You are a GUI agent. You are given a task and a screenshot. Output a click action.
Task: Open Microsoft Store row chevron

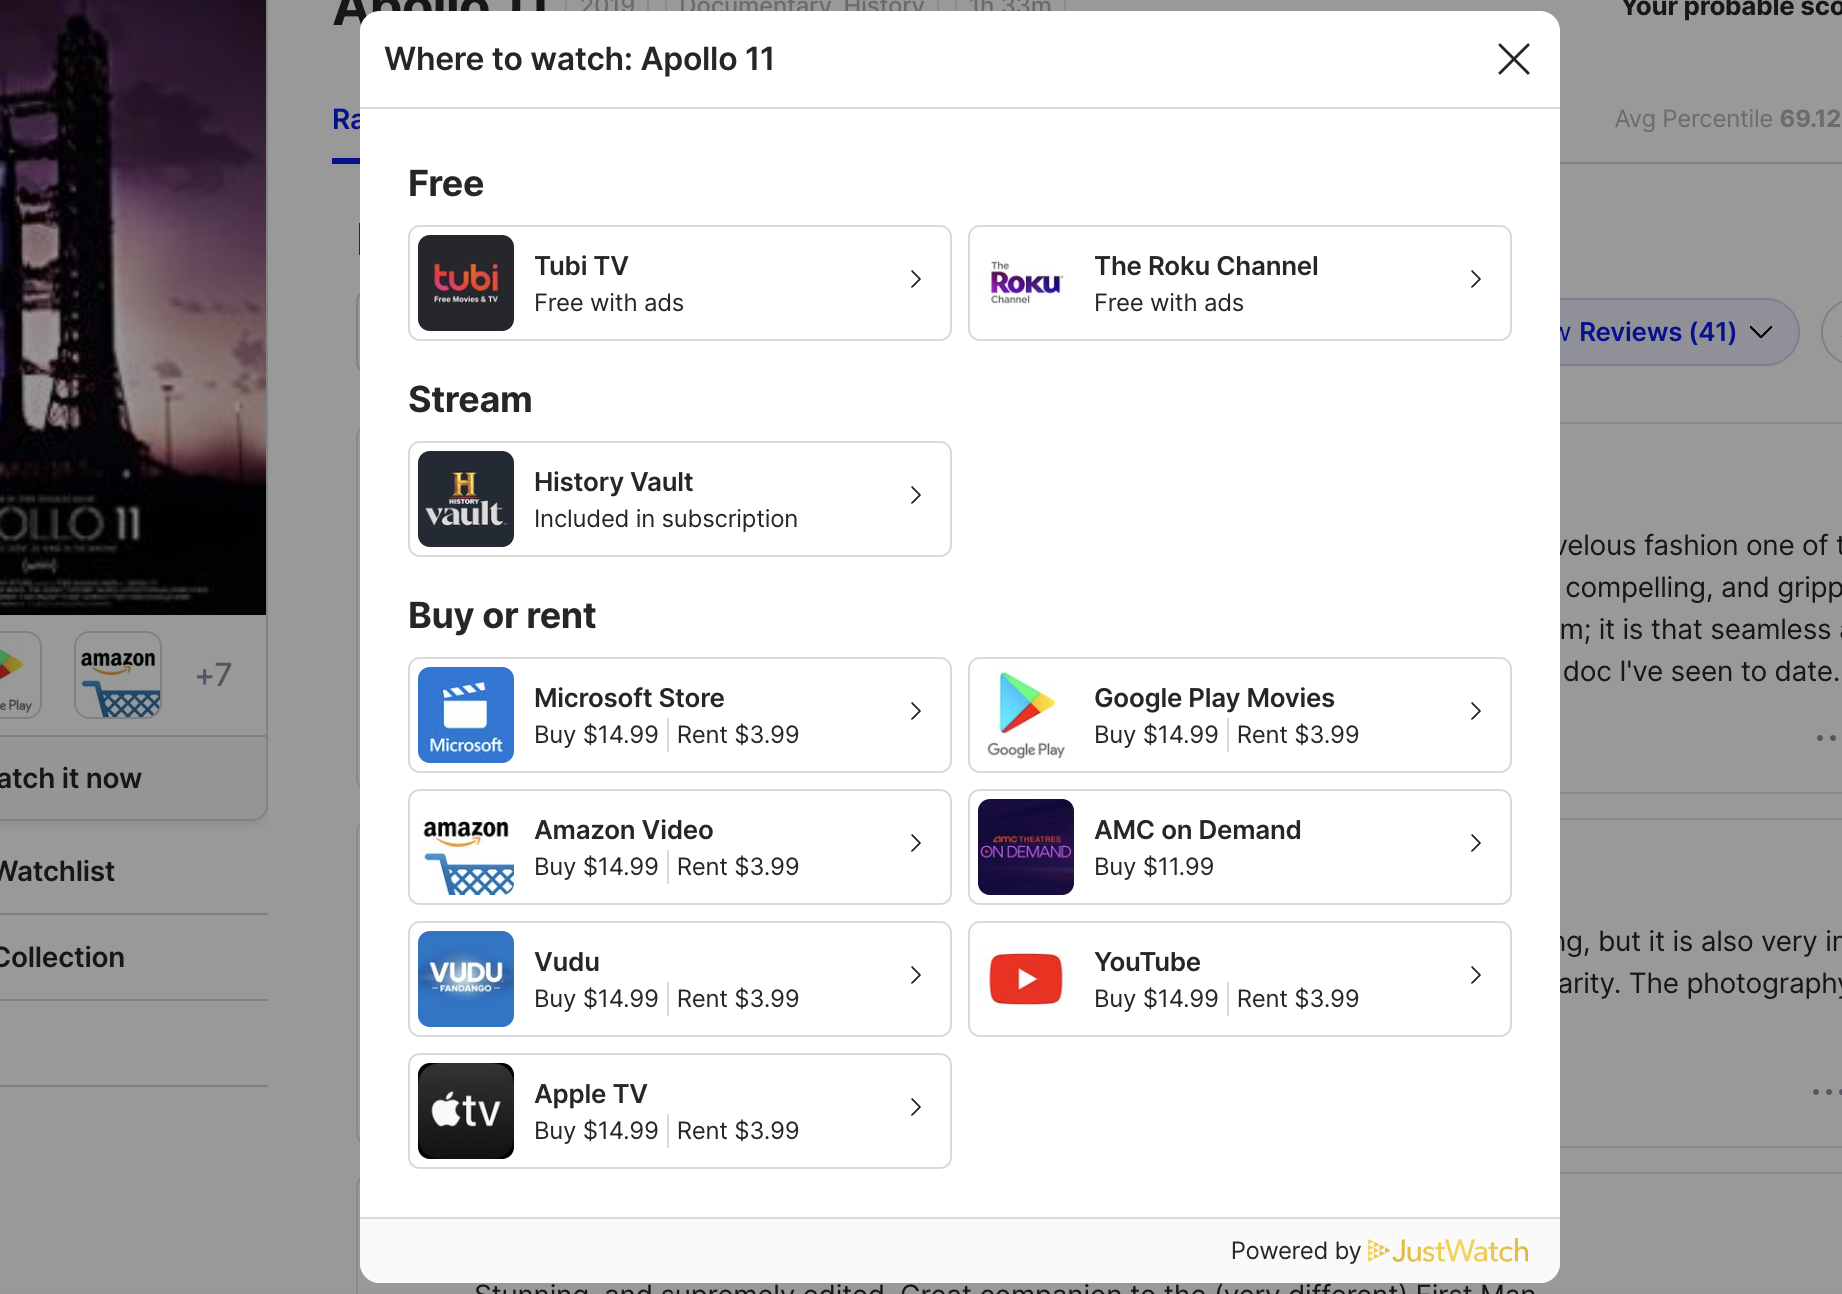[x=915, y=711]
